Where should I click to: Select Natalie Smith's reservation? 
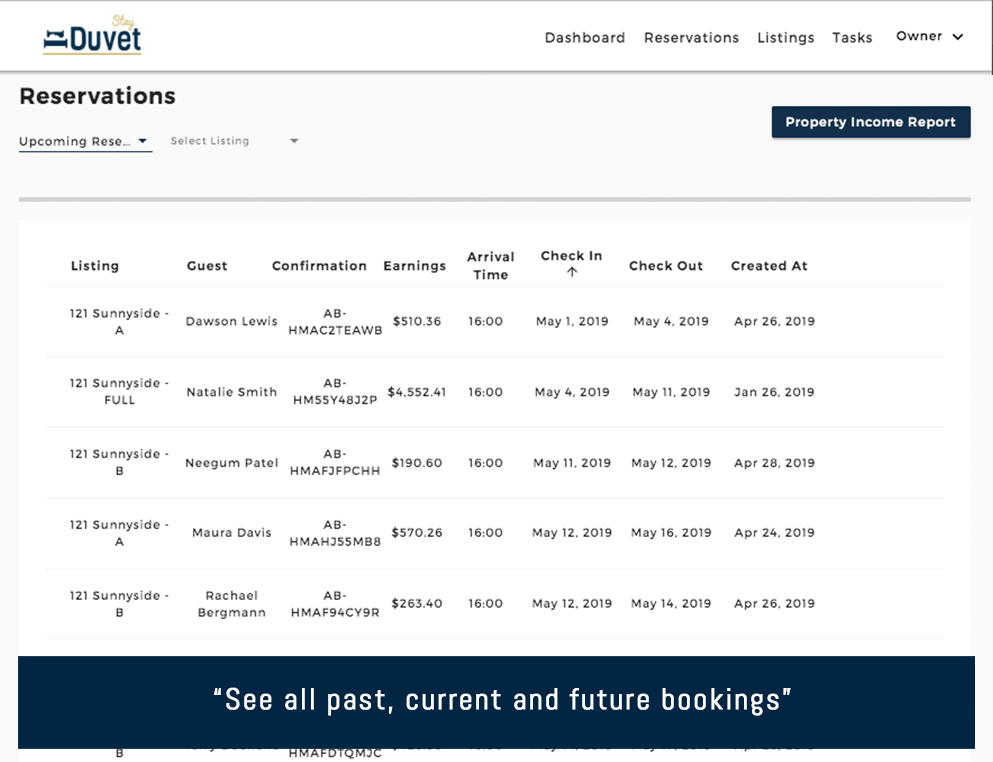click(231, 393)
